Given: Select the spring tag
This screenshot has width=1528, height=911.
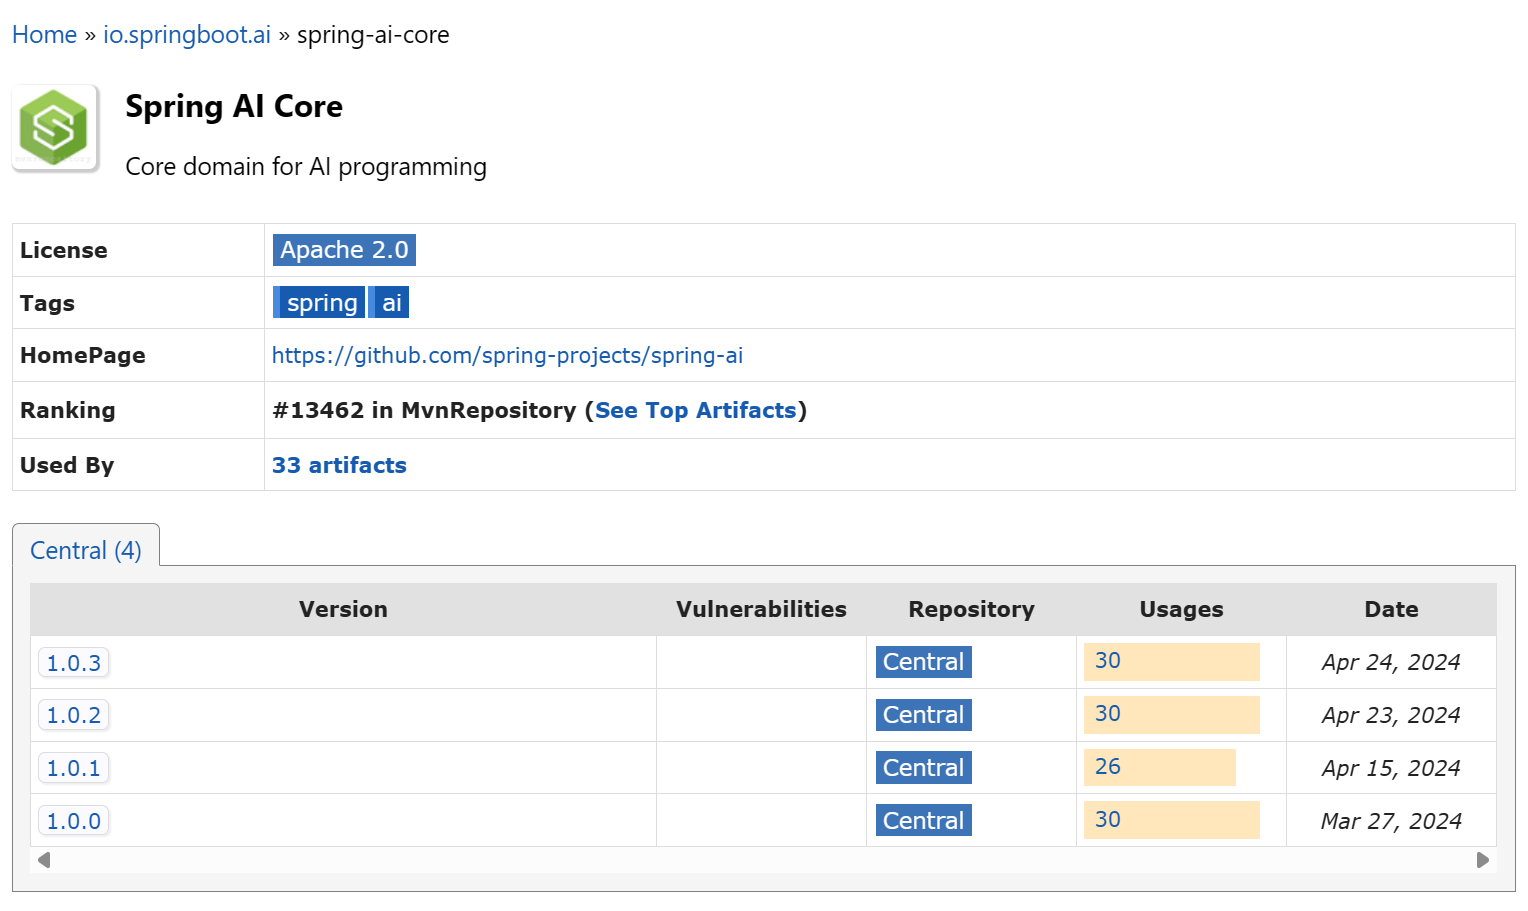Looking at the screenshot, I should (319, 302).
